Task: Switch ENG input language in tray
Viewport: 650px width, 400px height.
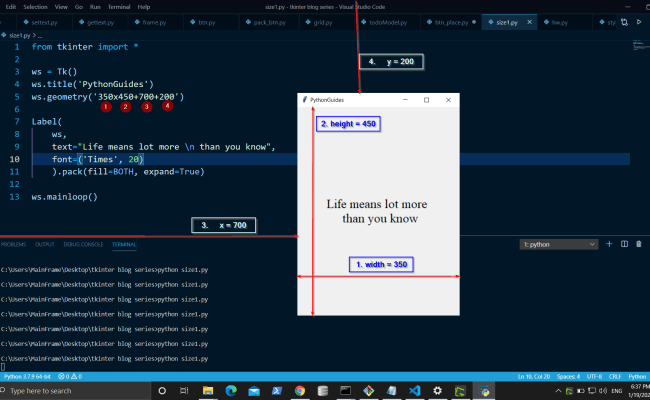Action: tap(617, 391)
